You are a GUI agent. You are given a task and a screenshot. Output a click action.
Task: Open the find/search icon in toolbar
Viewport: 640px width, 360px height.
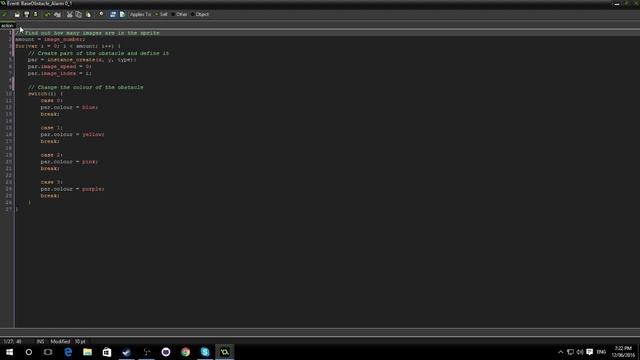[101, 14]
